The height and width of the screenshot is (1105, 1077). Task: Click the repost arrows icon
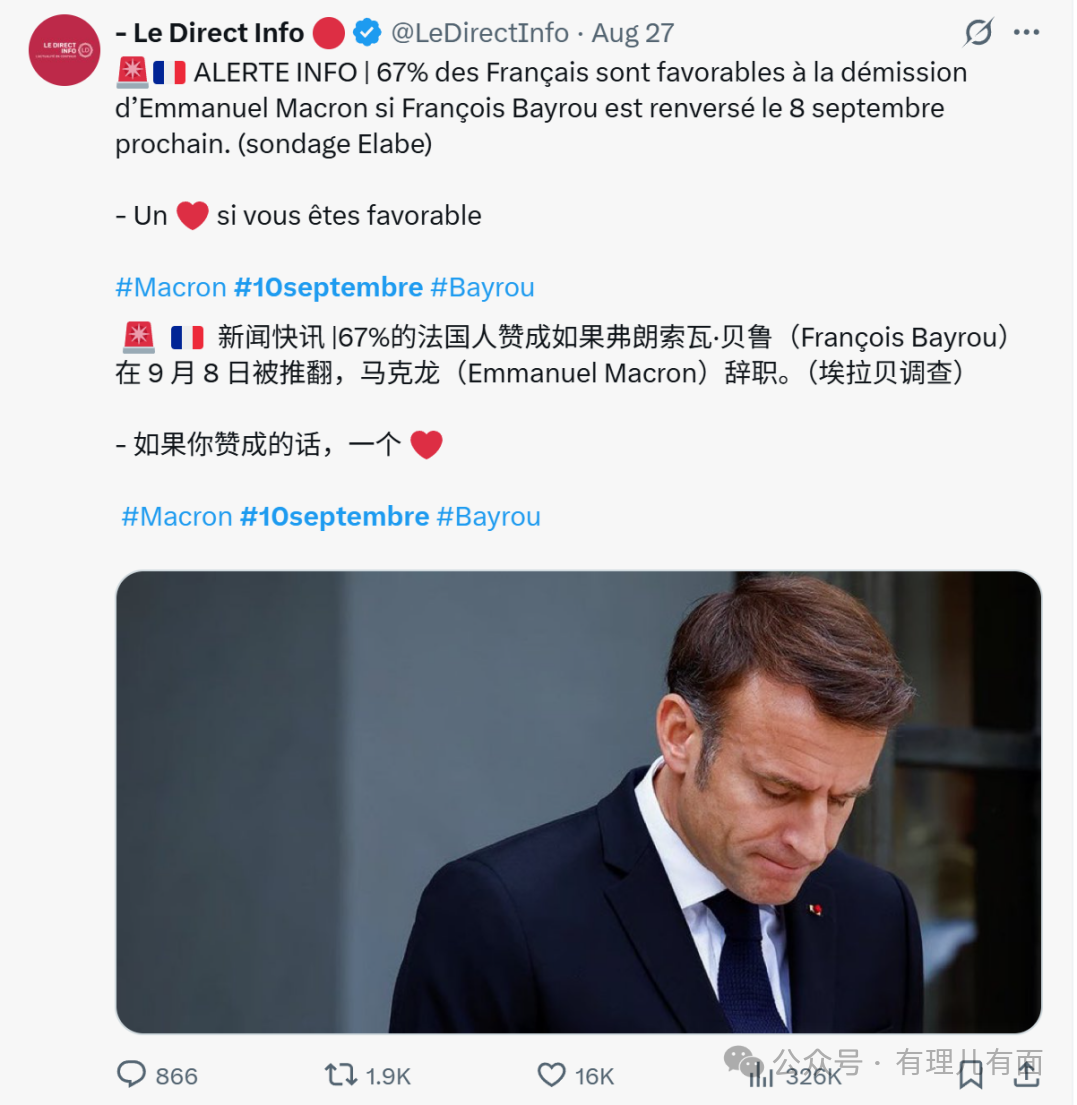coord(341,1075)
